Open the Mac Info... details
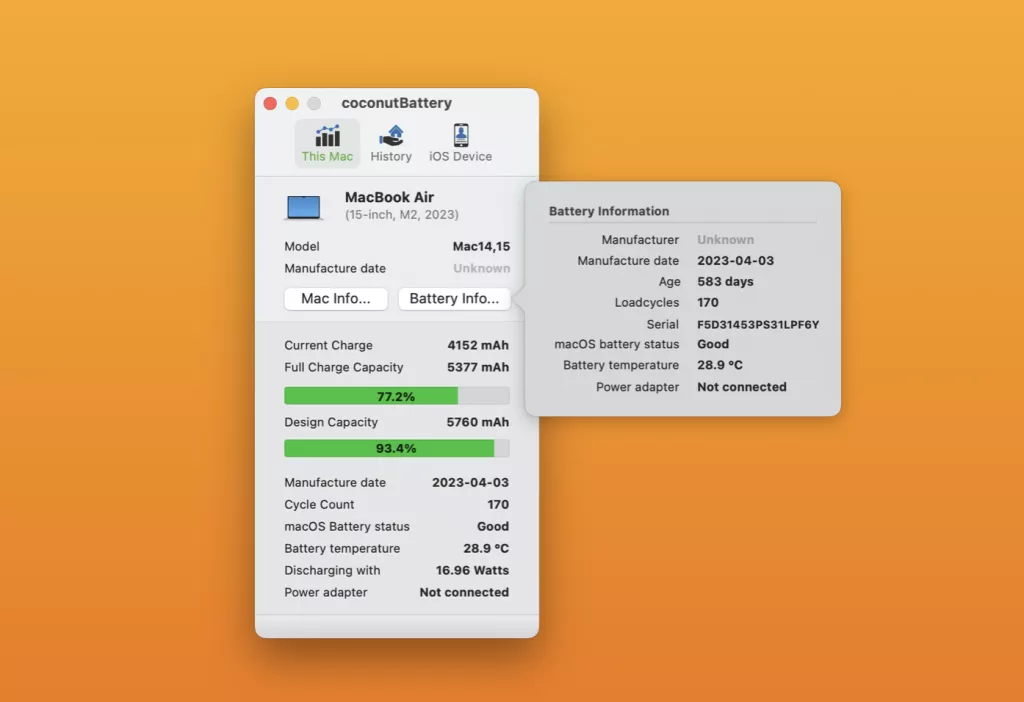This screenshot has height=702, width=1024. [336, 299]
